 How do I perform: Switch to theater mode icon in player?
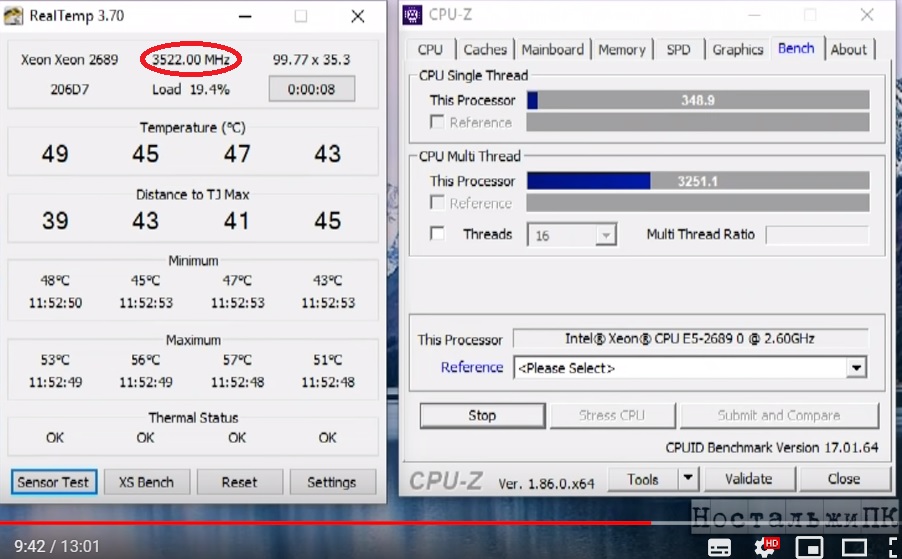(854, 547)
